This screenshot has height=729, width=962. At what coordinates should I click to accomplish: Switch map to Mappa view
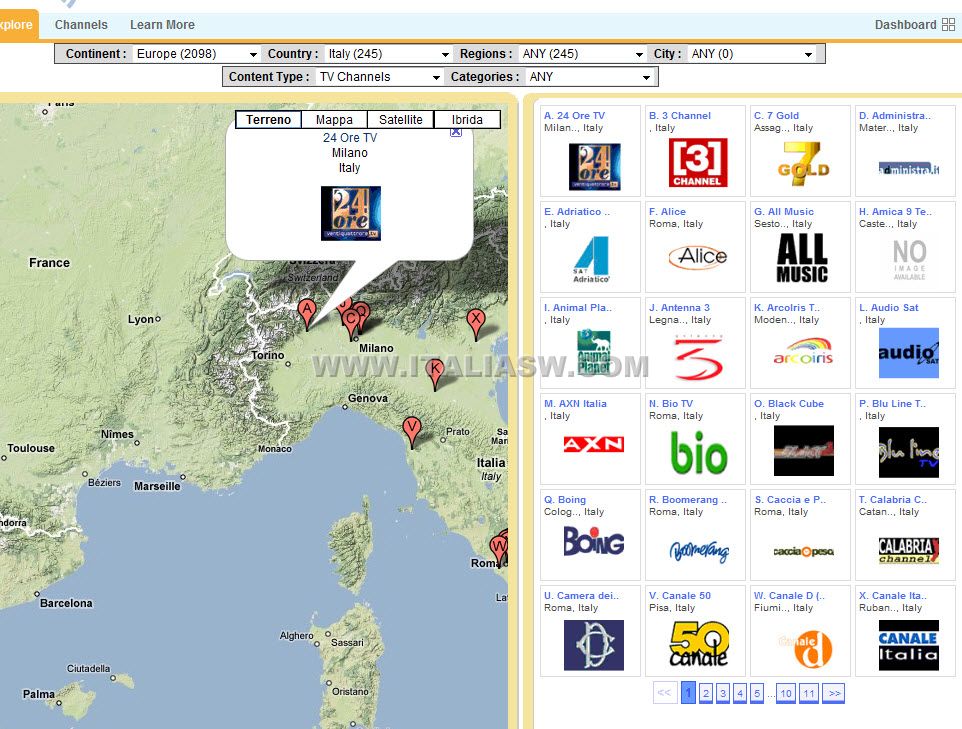(334, 120)
